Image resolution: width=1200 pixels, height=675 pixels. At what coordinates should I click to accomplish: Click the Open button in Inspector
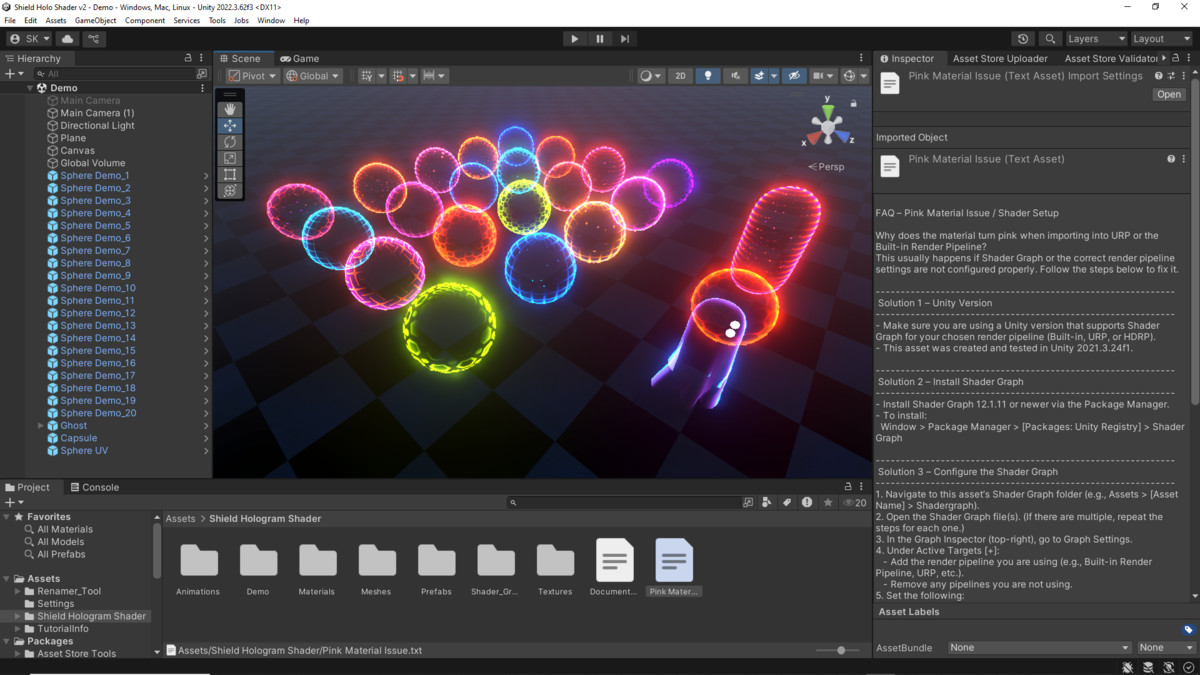tap(1168, 93)
